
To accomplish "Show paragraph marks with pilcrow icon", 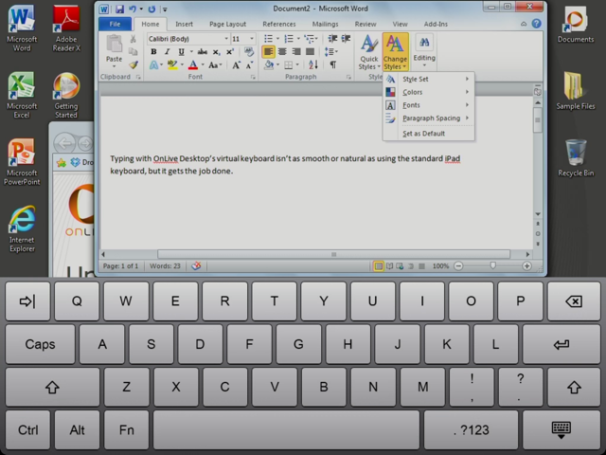I will 333,65.
